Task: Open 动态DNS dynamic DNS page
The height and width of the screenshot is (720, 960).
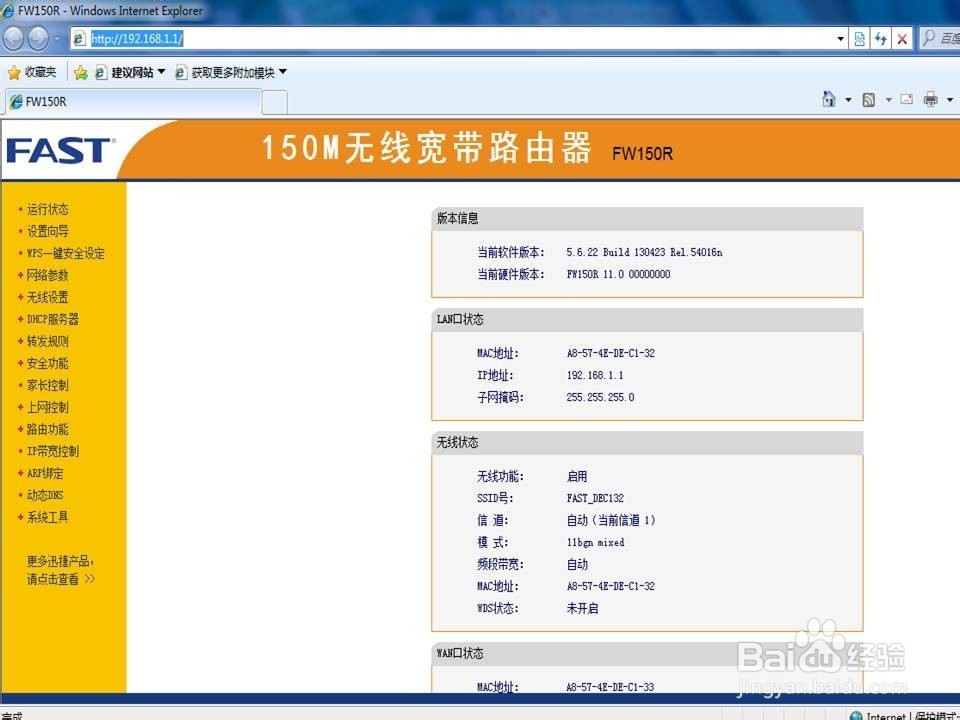Action: (x=45, y=495)
